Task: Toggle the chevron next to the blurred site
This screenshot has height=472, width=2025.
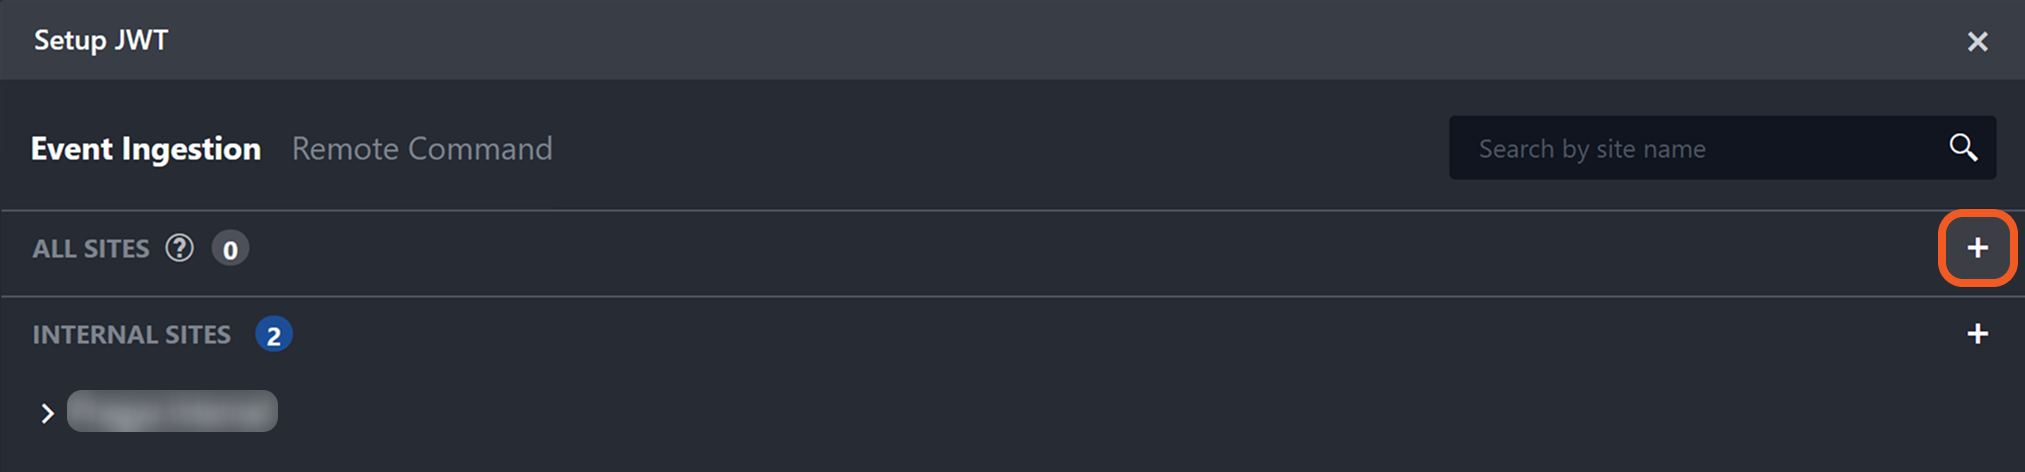Action: pyautogui.click(x=47, y=413)
